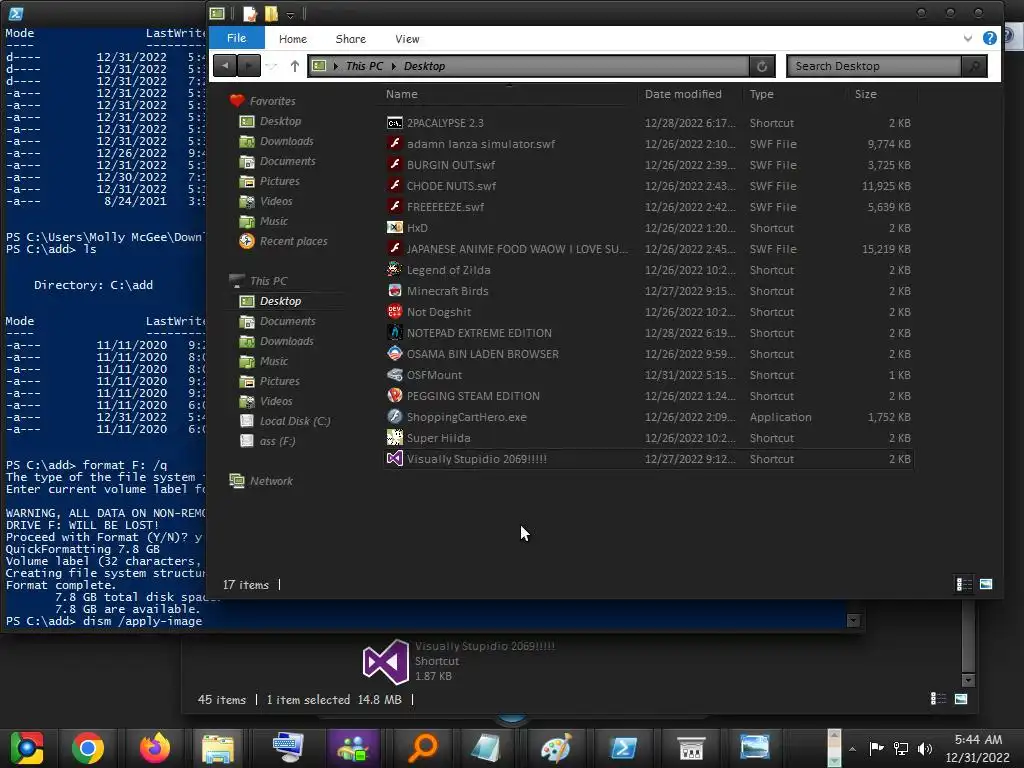Open Recent places in Favorites
This screenshot has height=768, width=1024.
pos(293,241)
